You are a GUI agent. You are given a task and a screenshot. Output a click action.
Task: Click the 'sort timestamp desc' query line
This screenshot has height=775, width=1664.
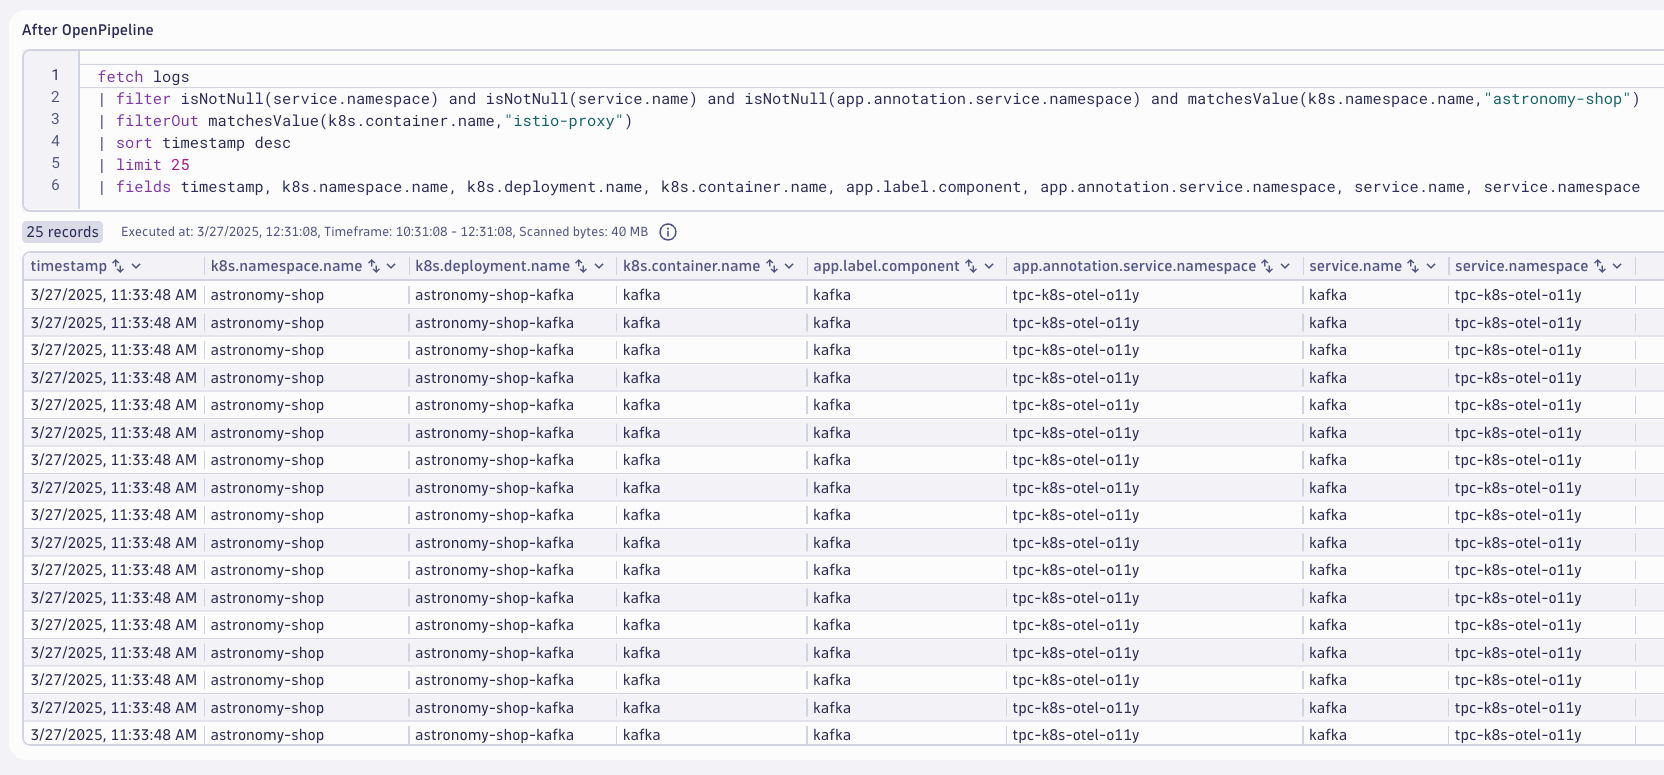194,143
